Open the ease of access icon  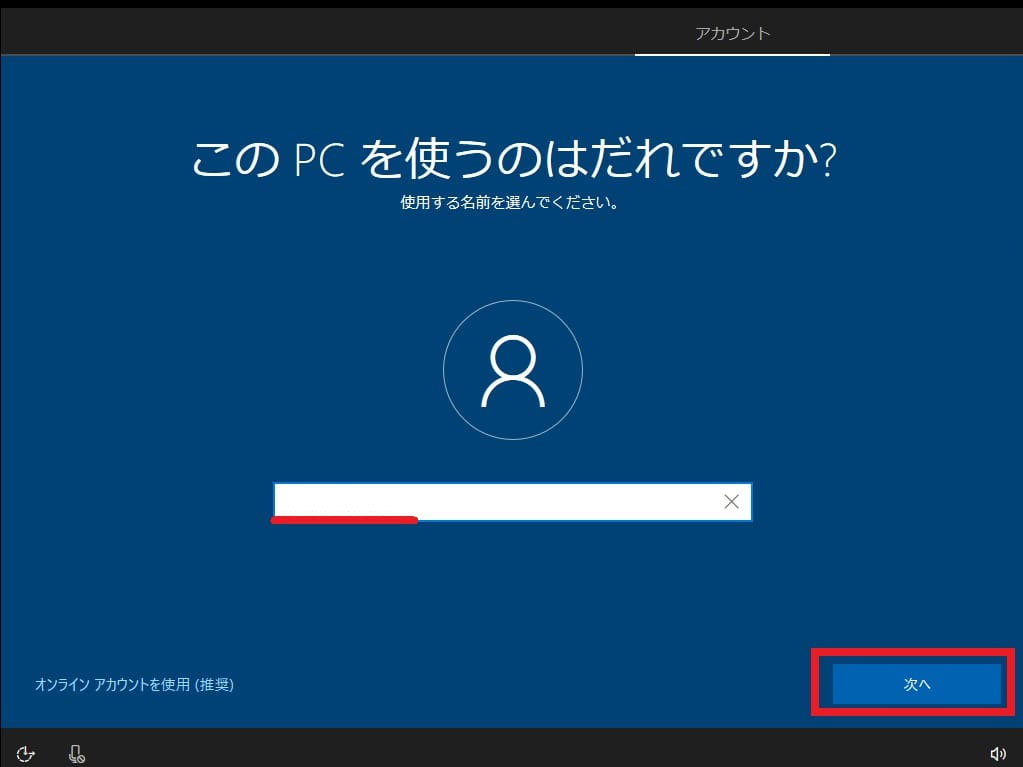pos(25,754)
